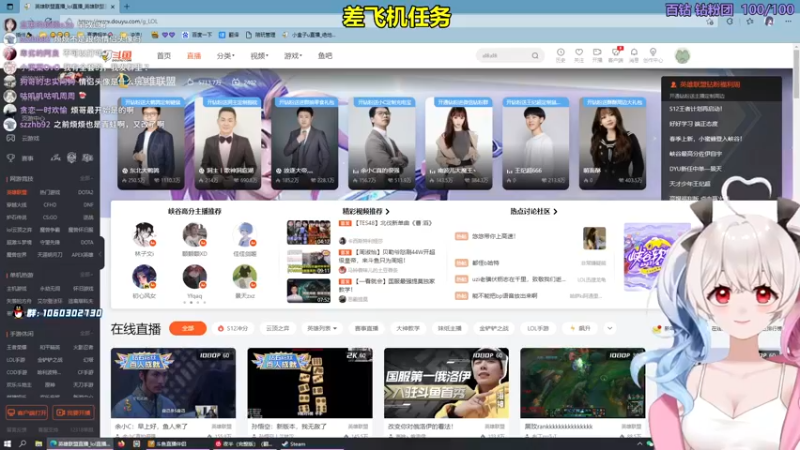The image size is (800, 450).
Task: Click the browser refresh icon near the star
Action: click(730, 21)
